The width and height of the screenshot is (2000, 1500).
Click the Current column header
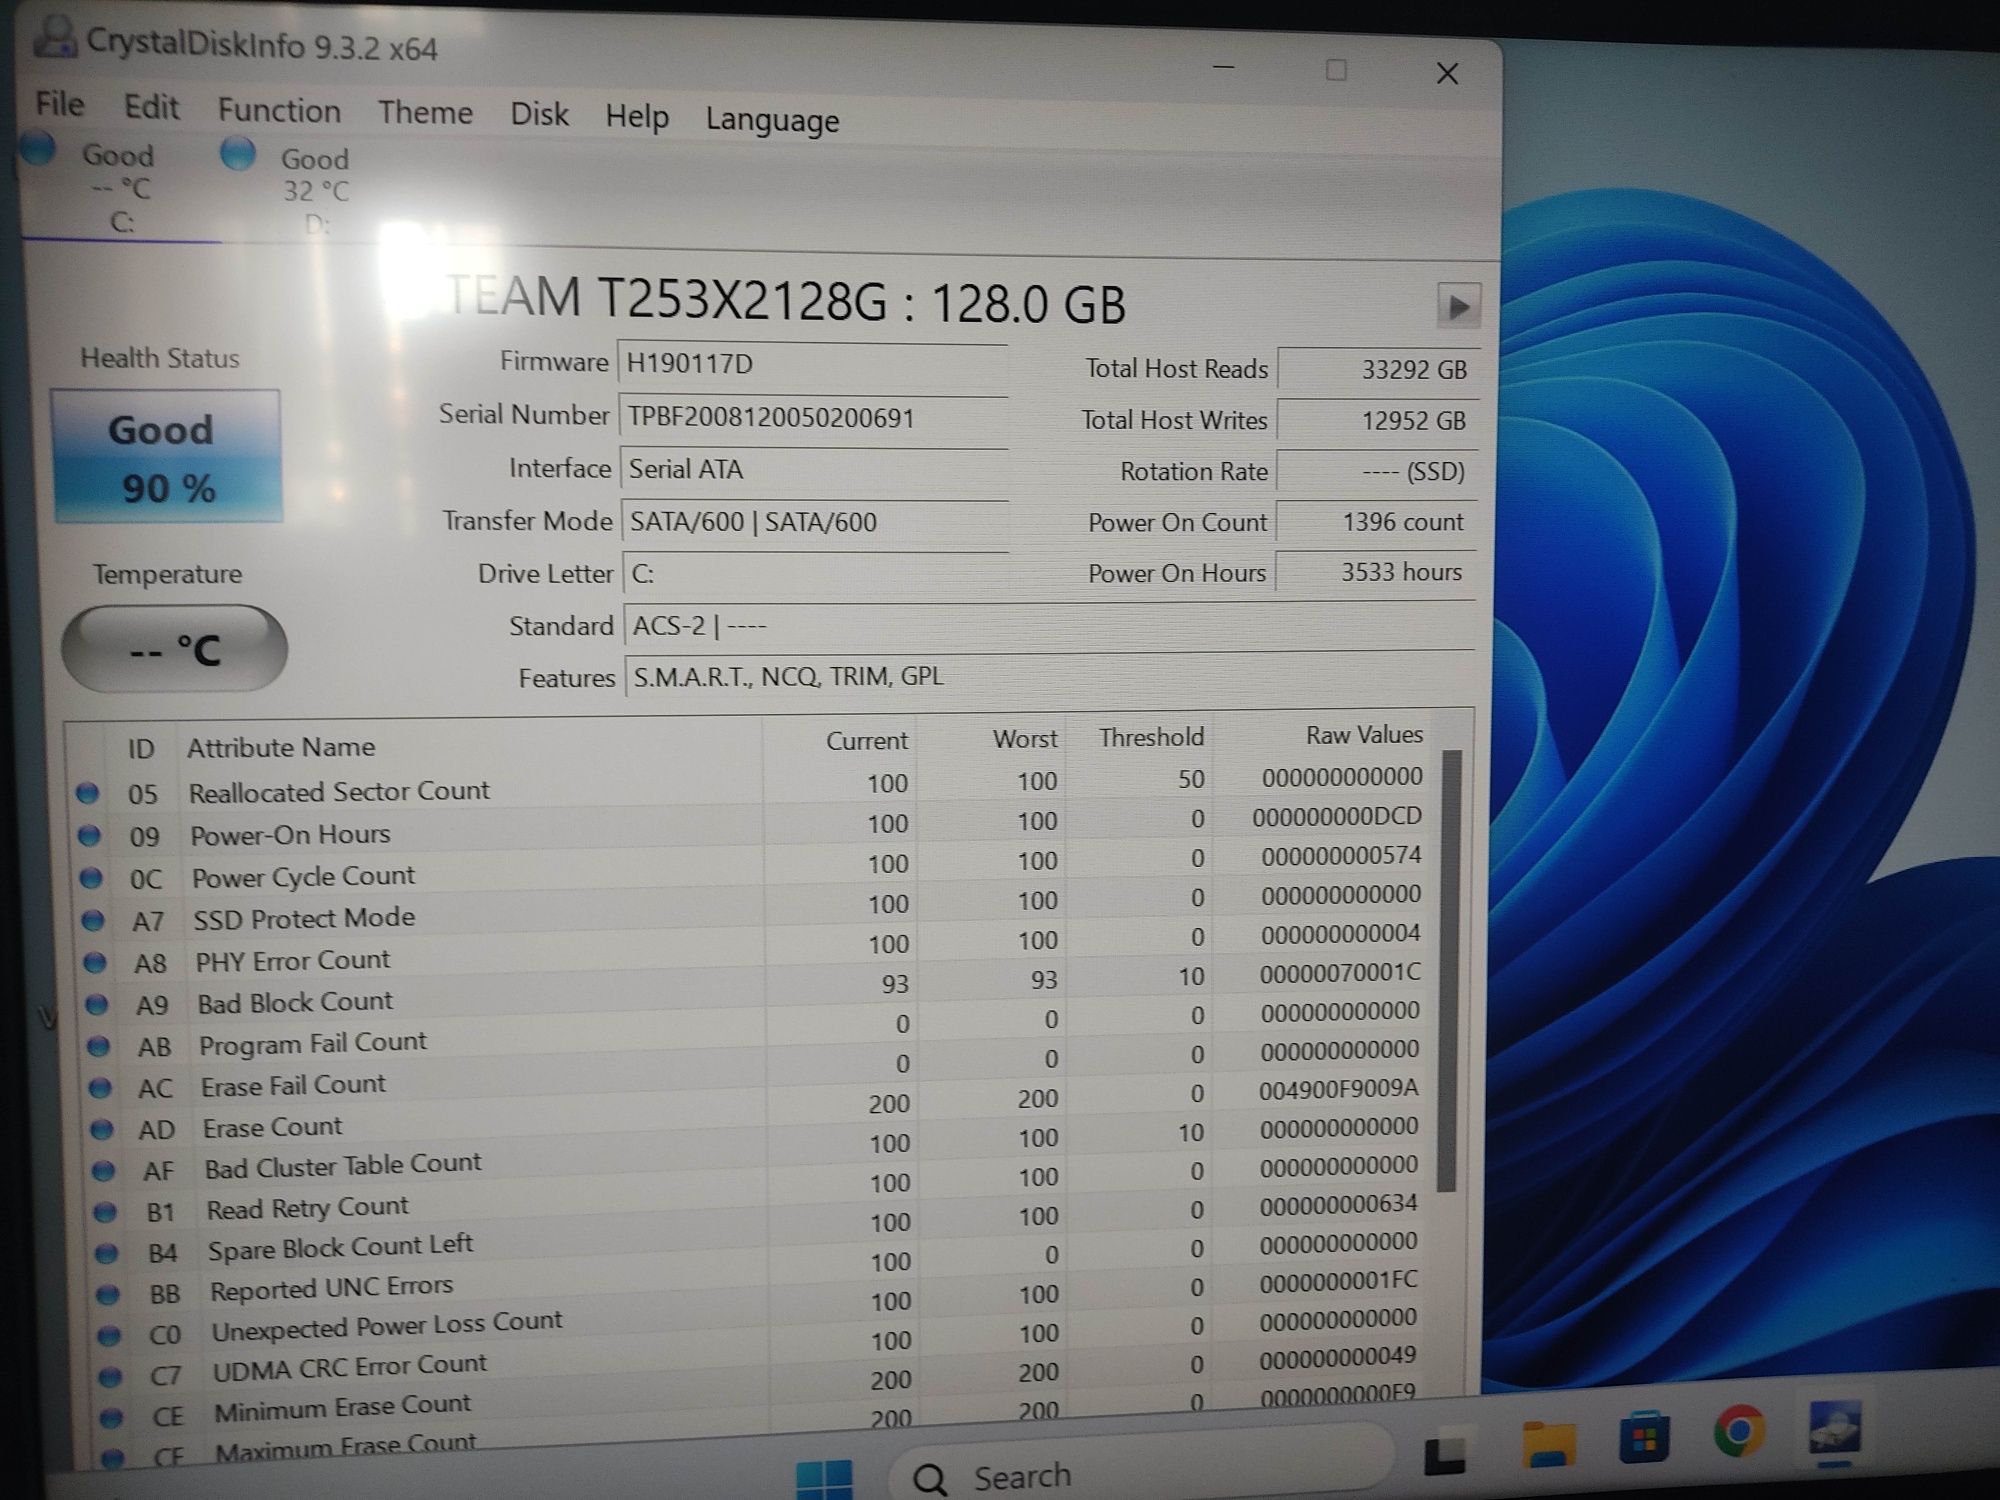[866, 741]
